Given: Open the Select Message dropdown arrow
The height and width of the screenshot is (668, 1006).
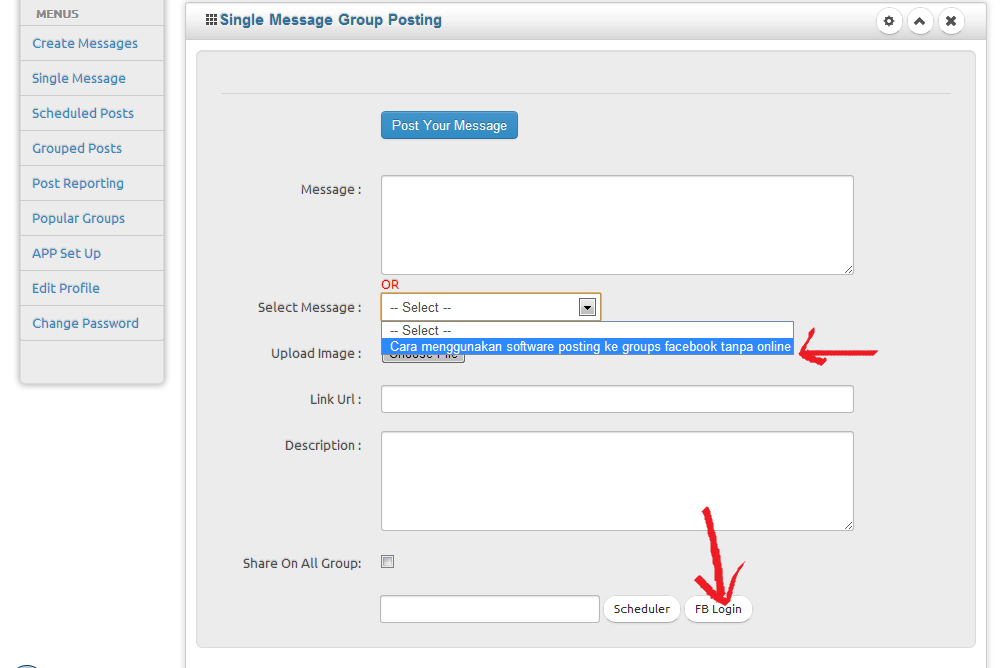Looking at the screenshot, I should (x=587, y=307).
